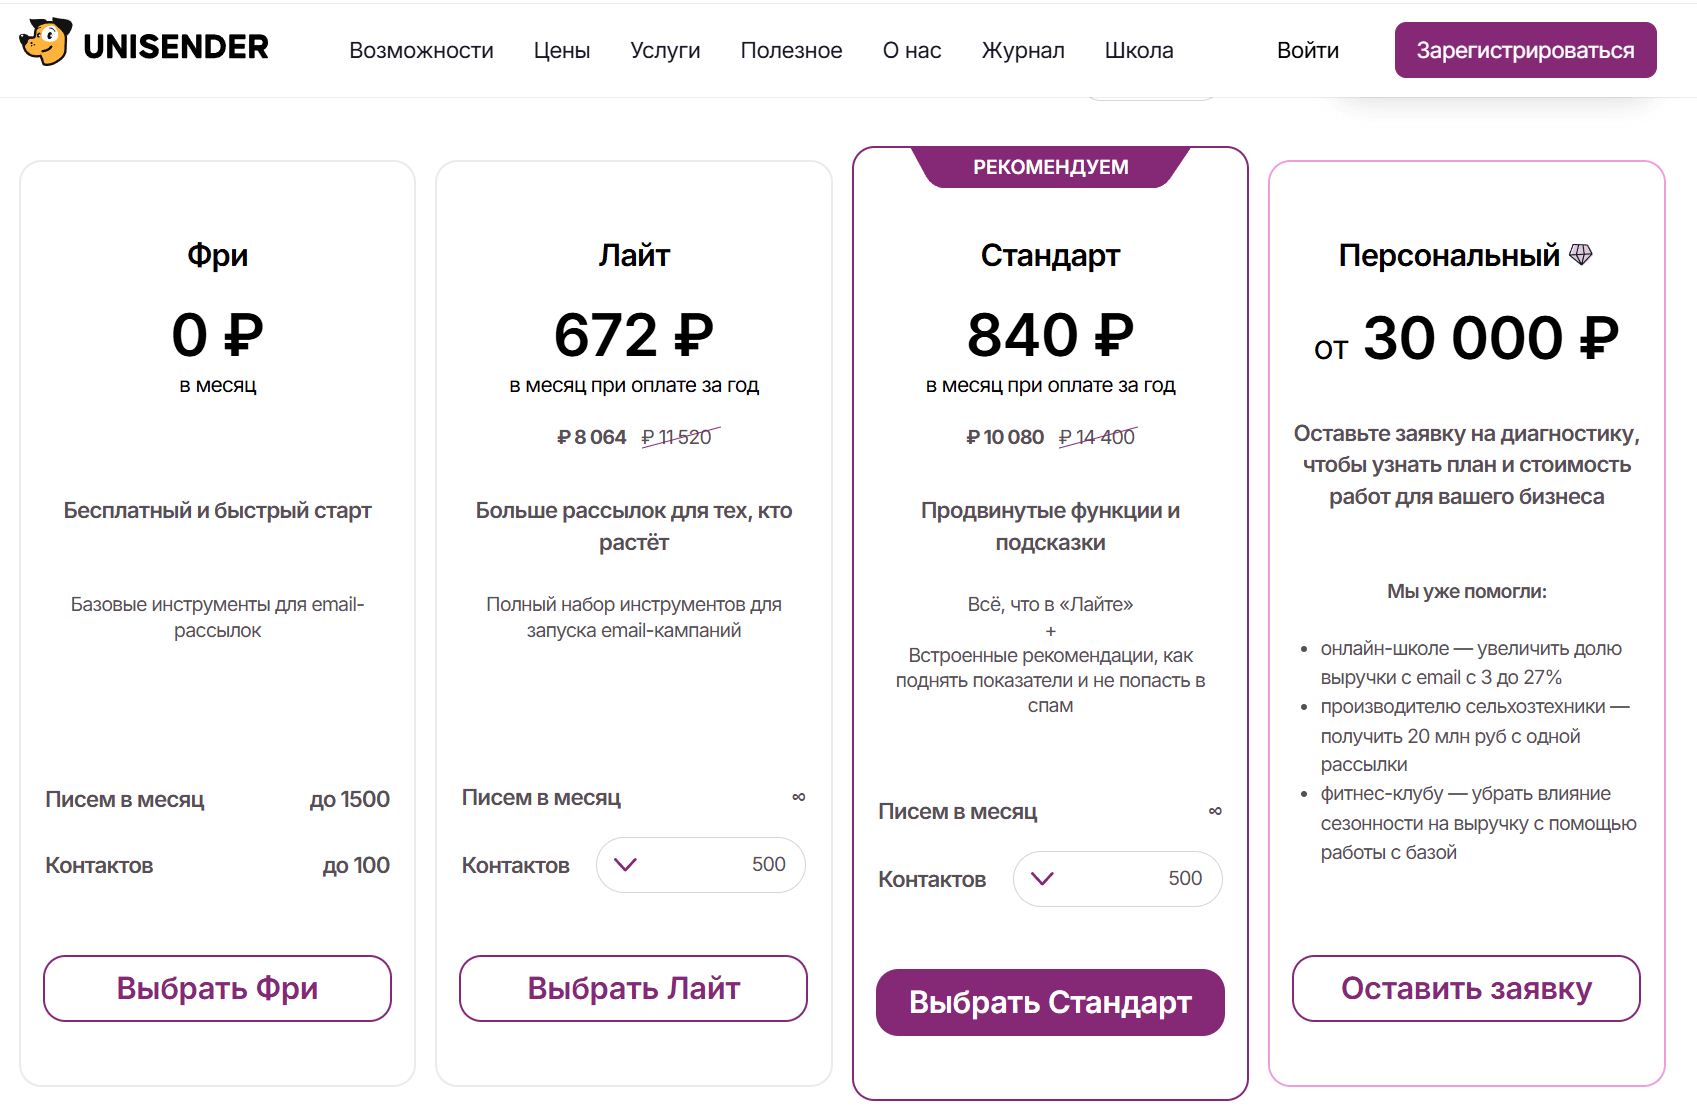
Task: Open the Цены menu item
Action: pyautogui.click(x=562, y=50)
